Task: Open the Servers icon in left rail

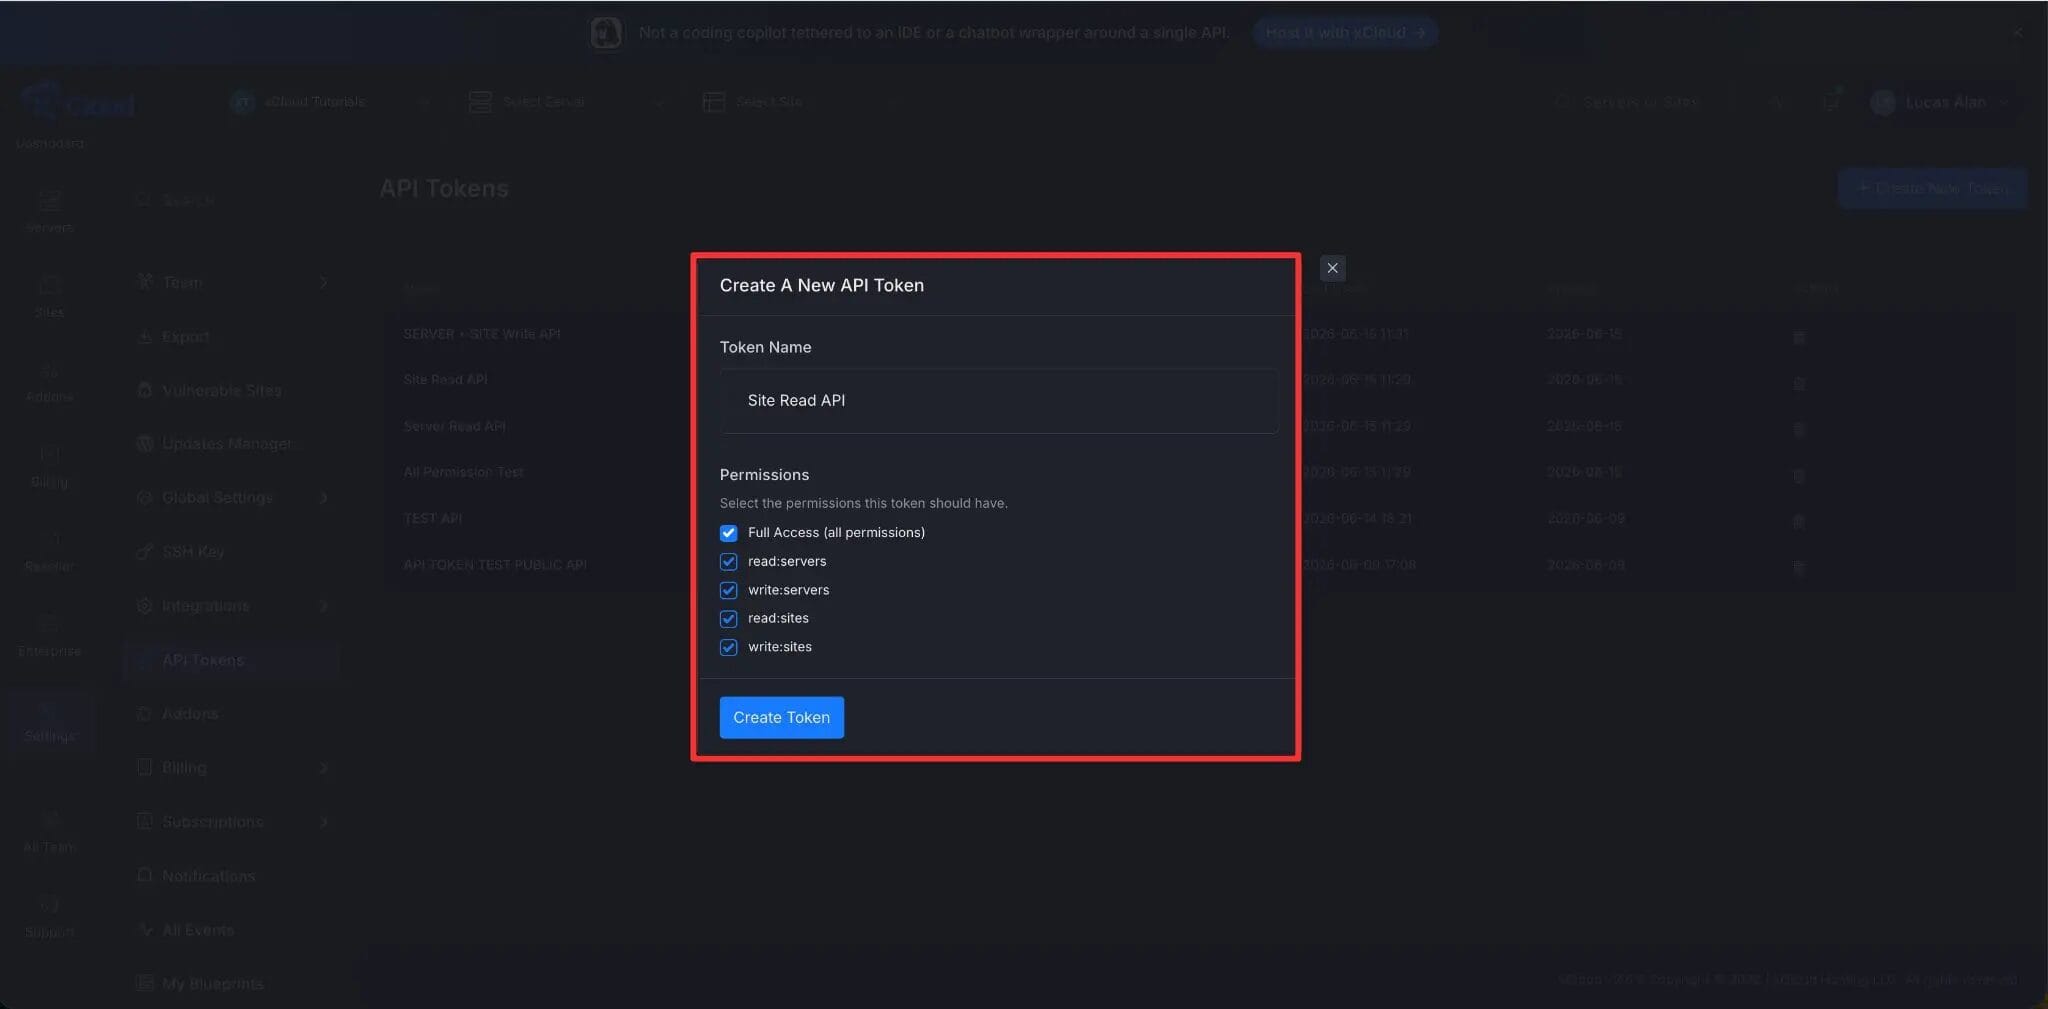Action: point(49,211)
